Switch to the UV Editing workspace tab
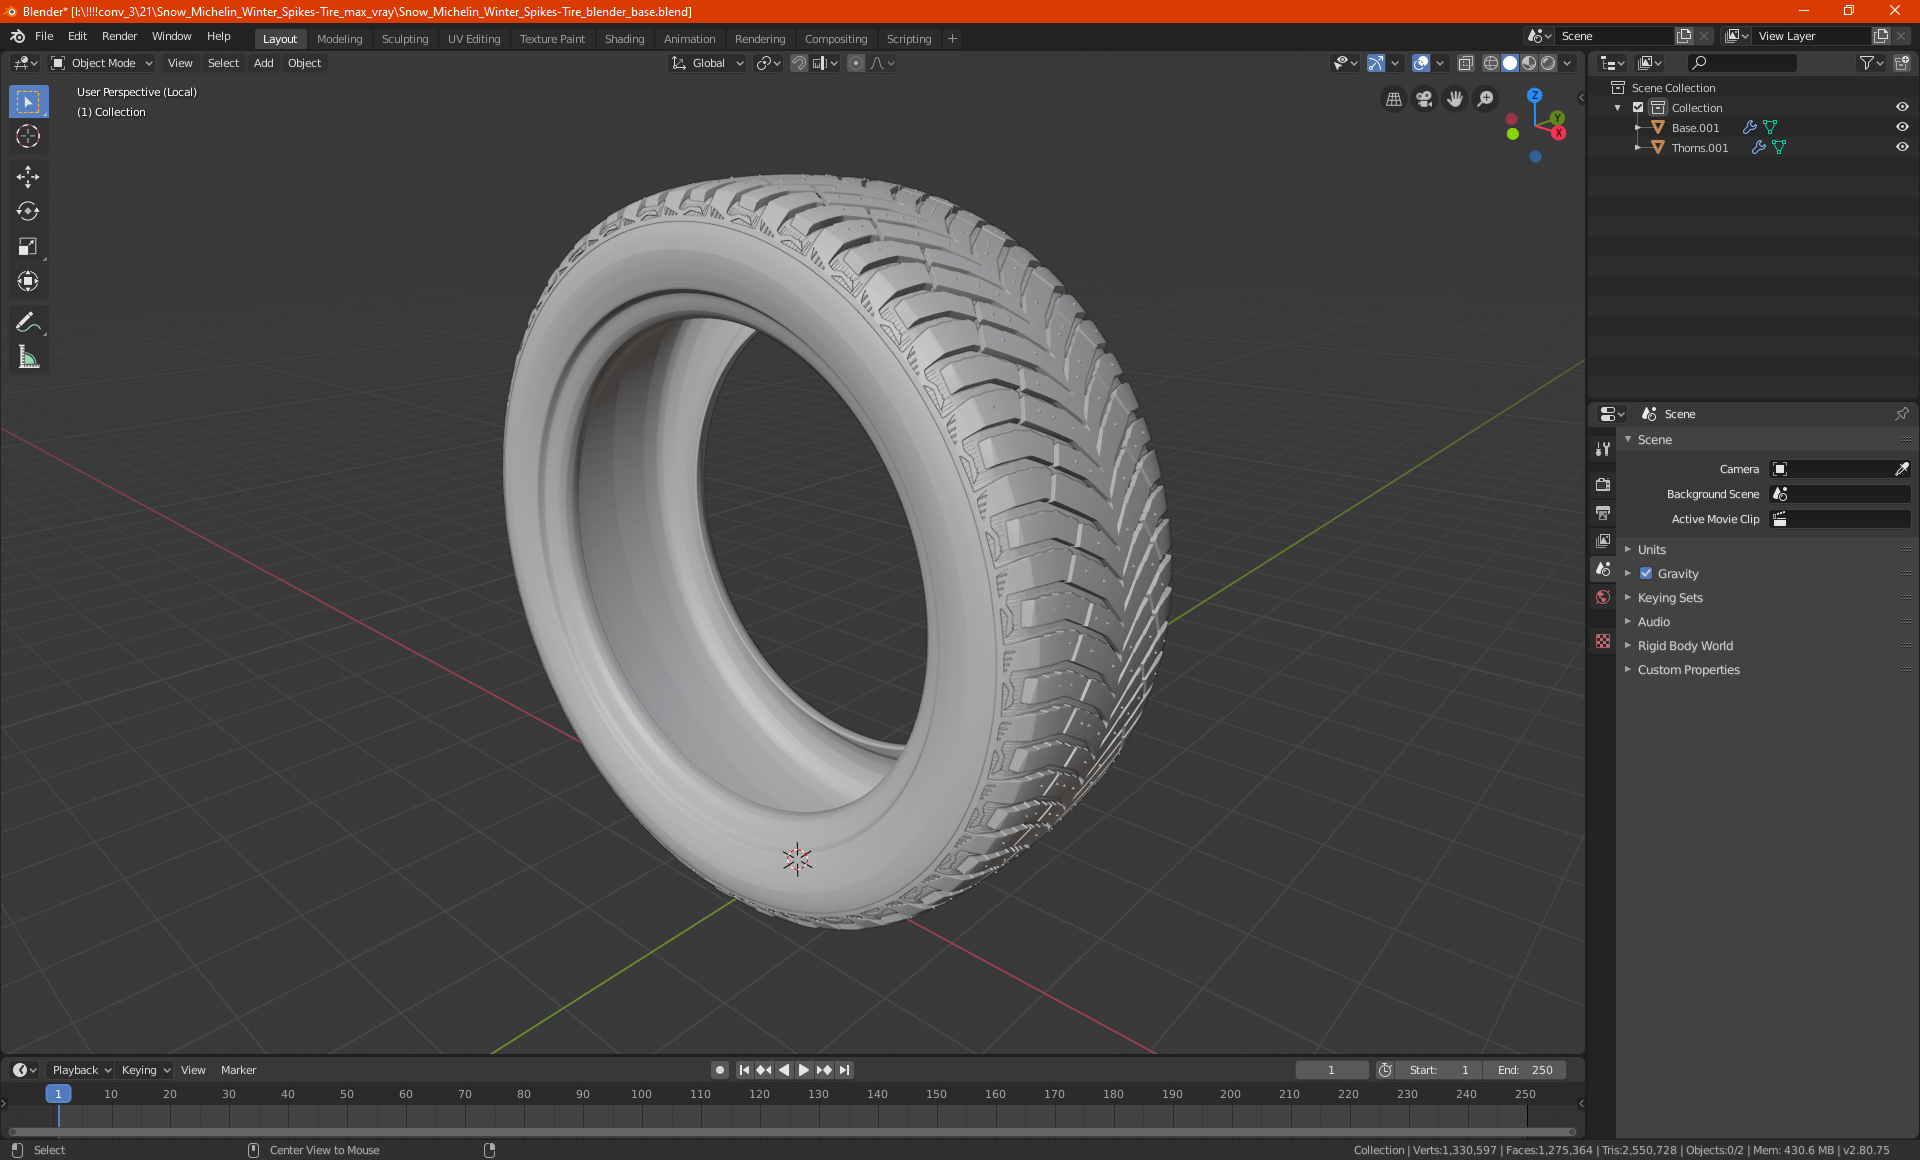This screenshot has height=1160, width=1920. (474, 39)
